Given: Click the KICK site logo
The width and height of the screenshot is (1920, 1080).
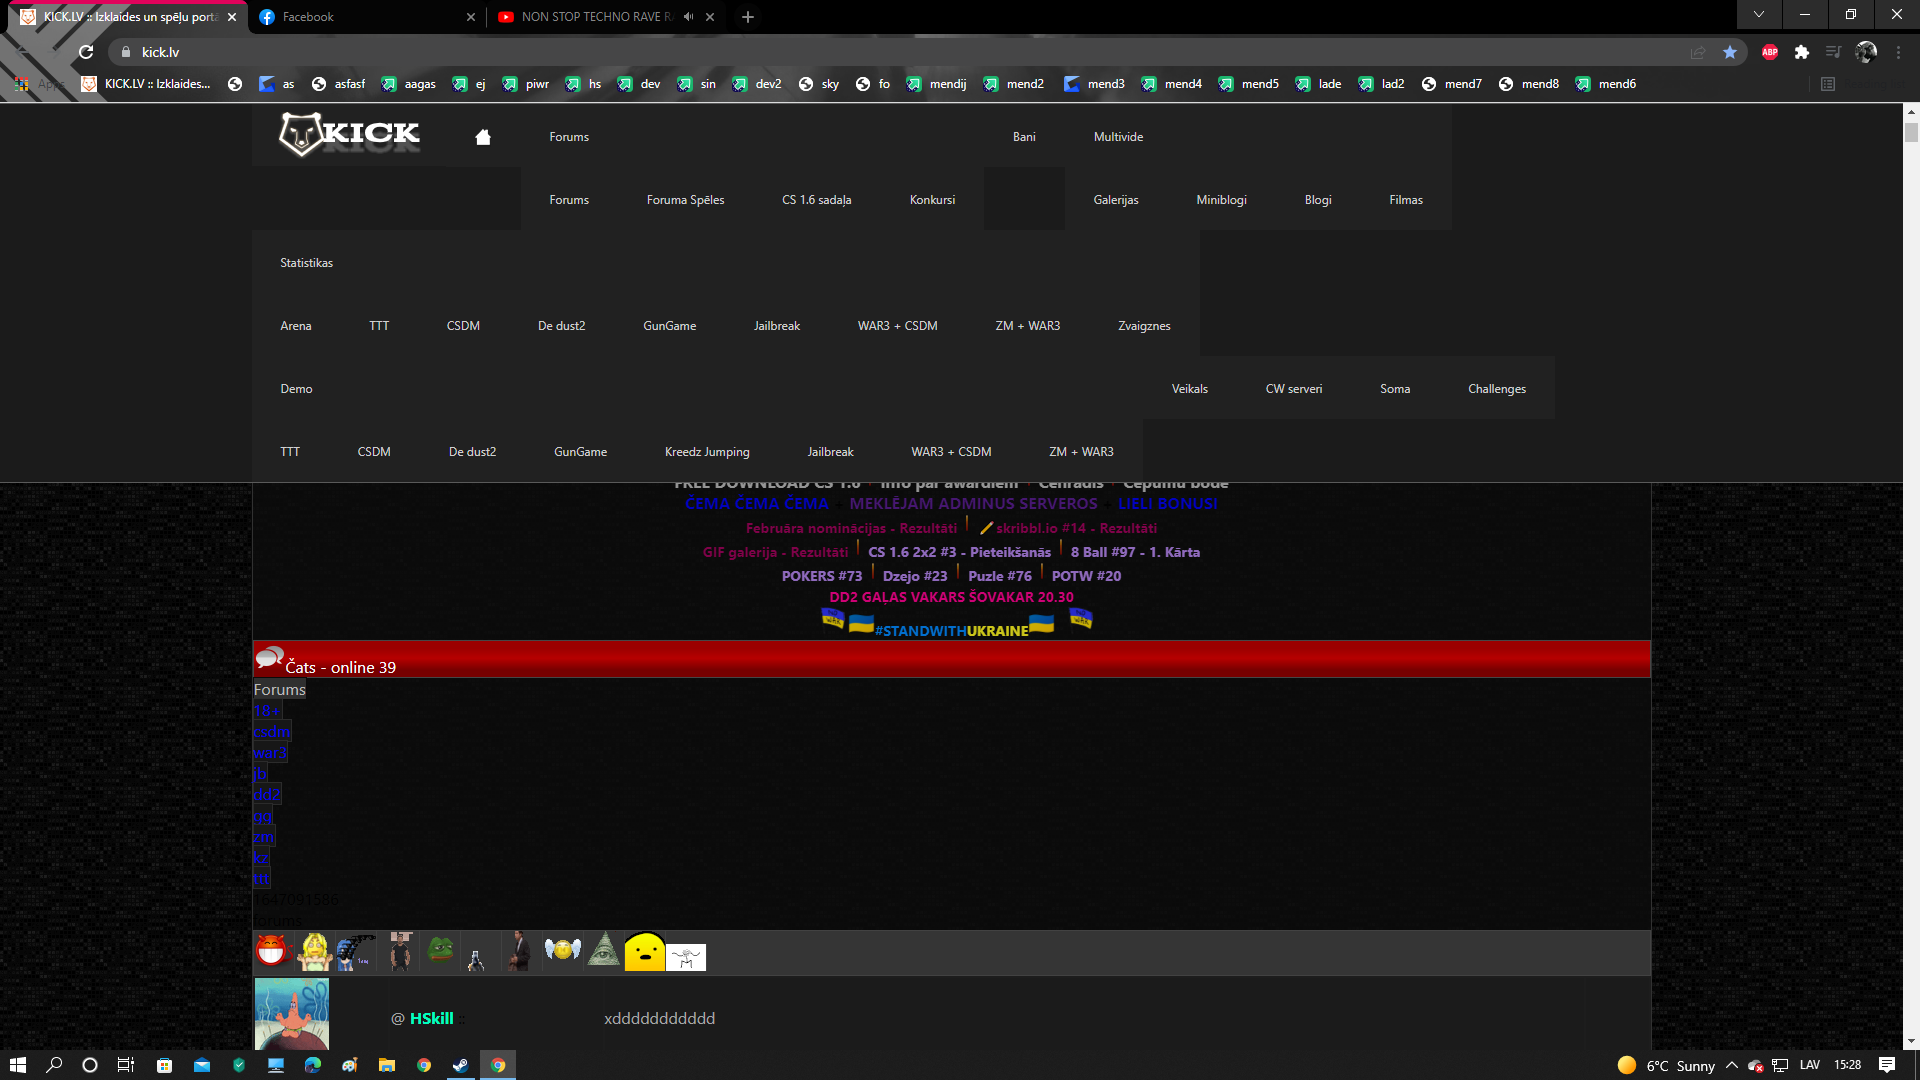Looking at the screenshot, I should click(x=349, y=133).
